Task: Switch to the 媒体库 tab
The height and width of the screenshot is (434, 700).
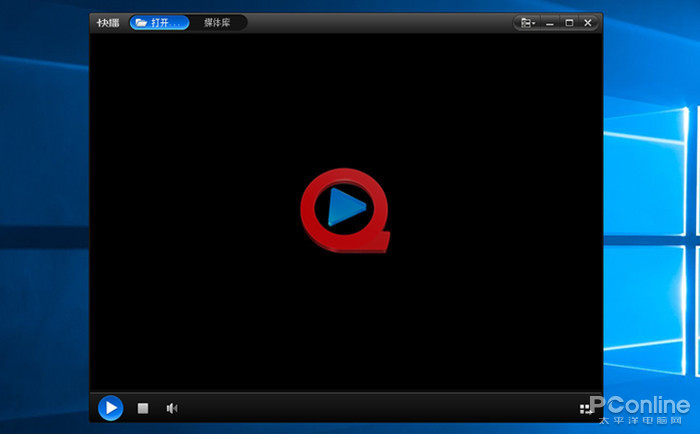Action: [x=217, y=23]
